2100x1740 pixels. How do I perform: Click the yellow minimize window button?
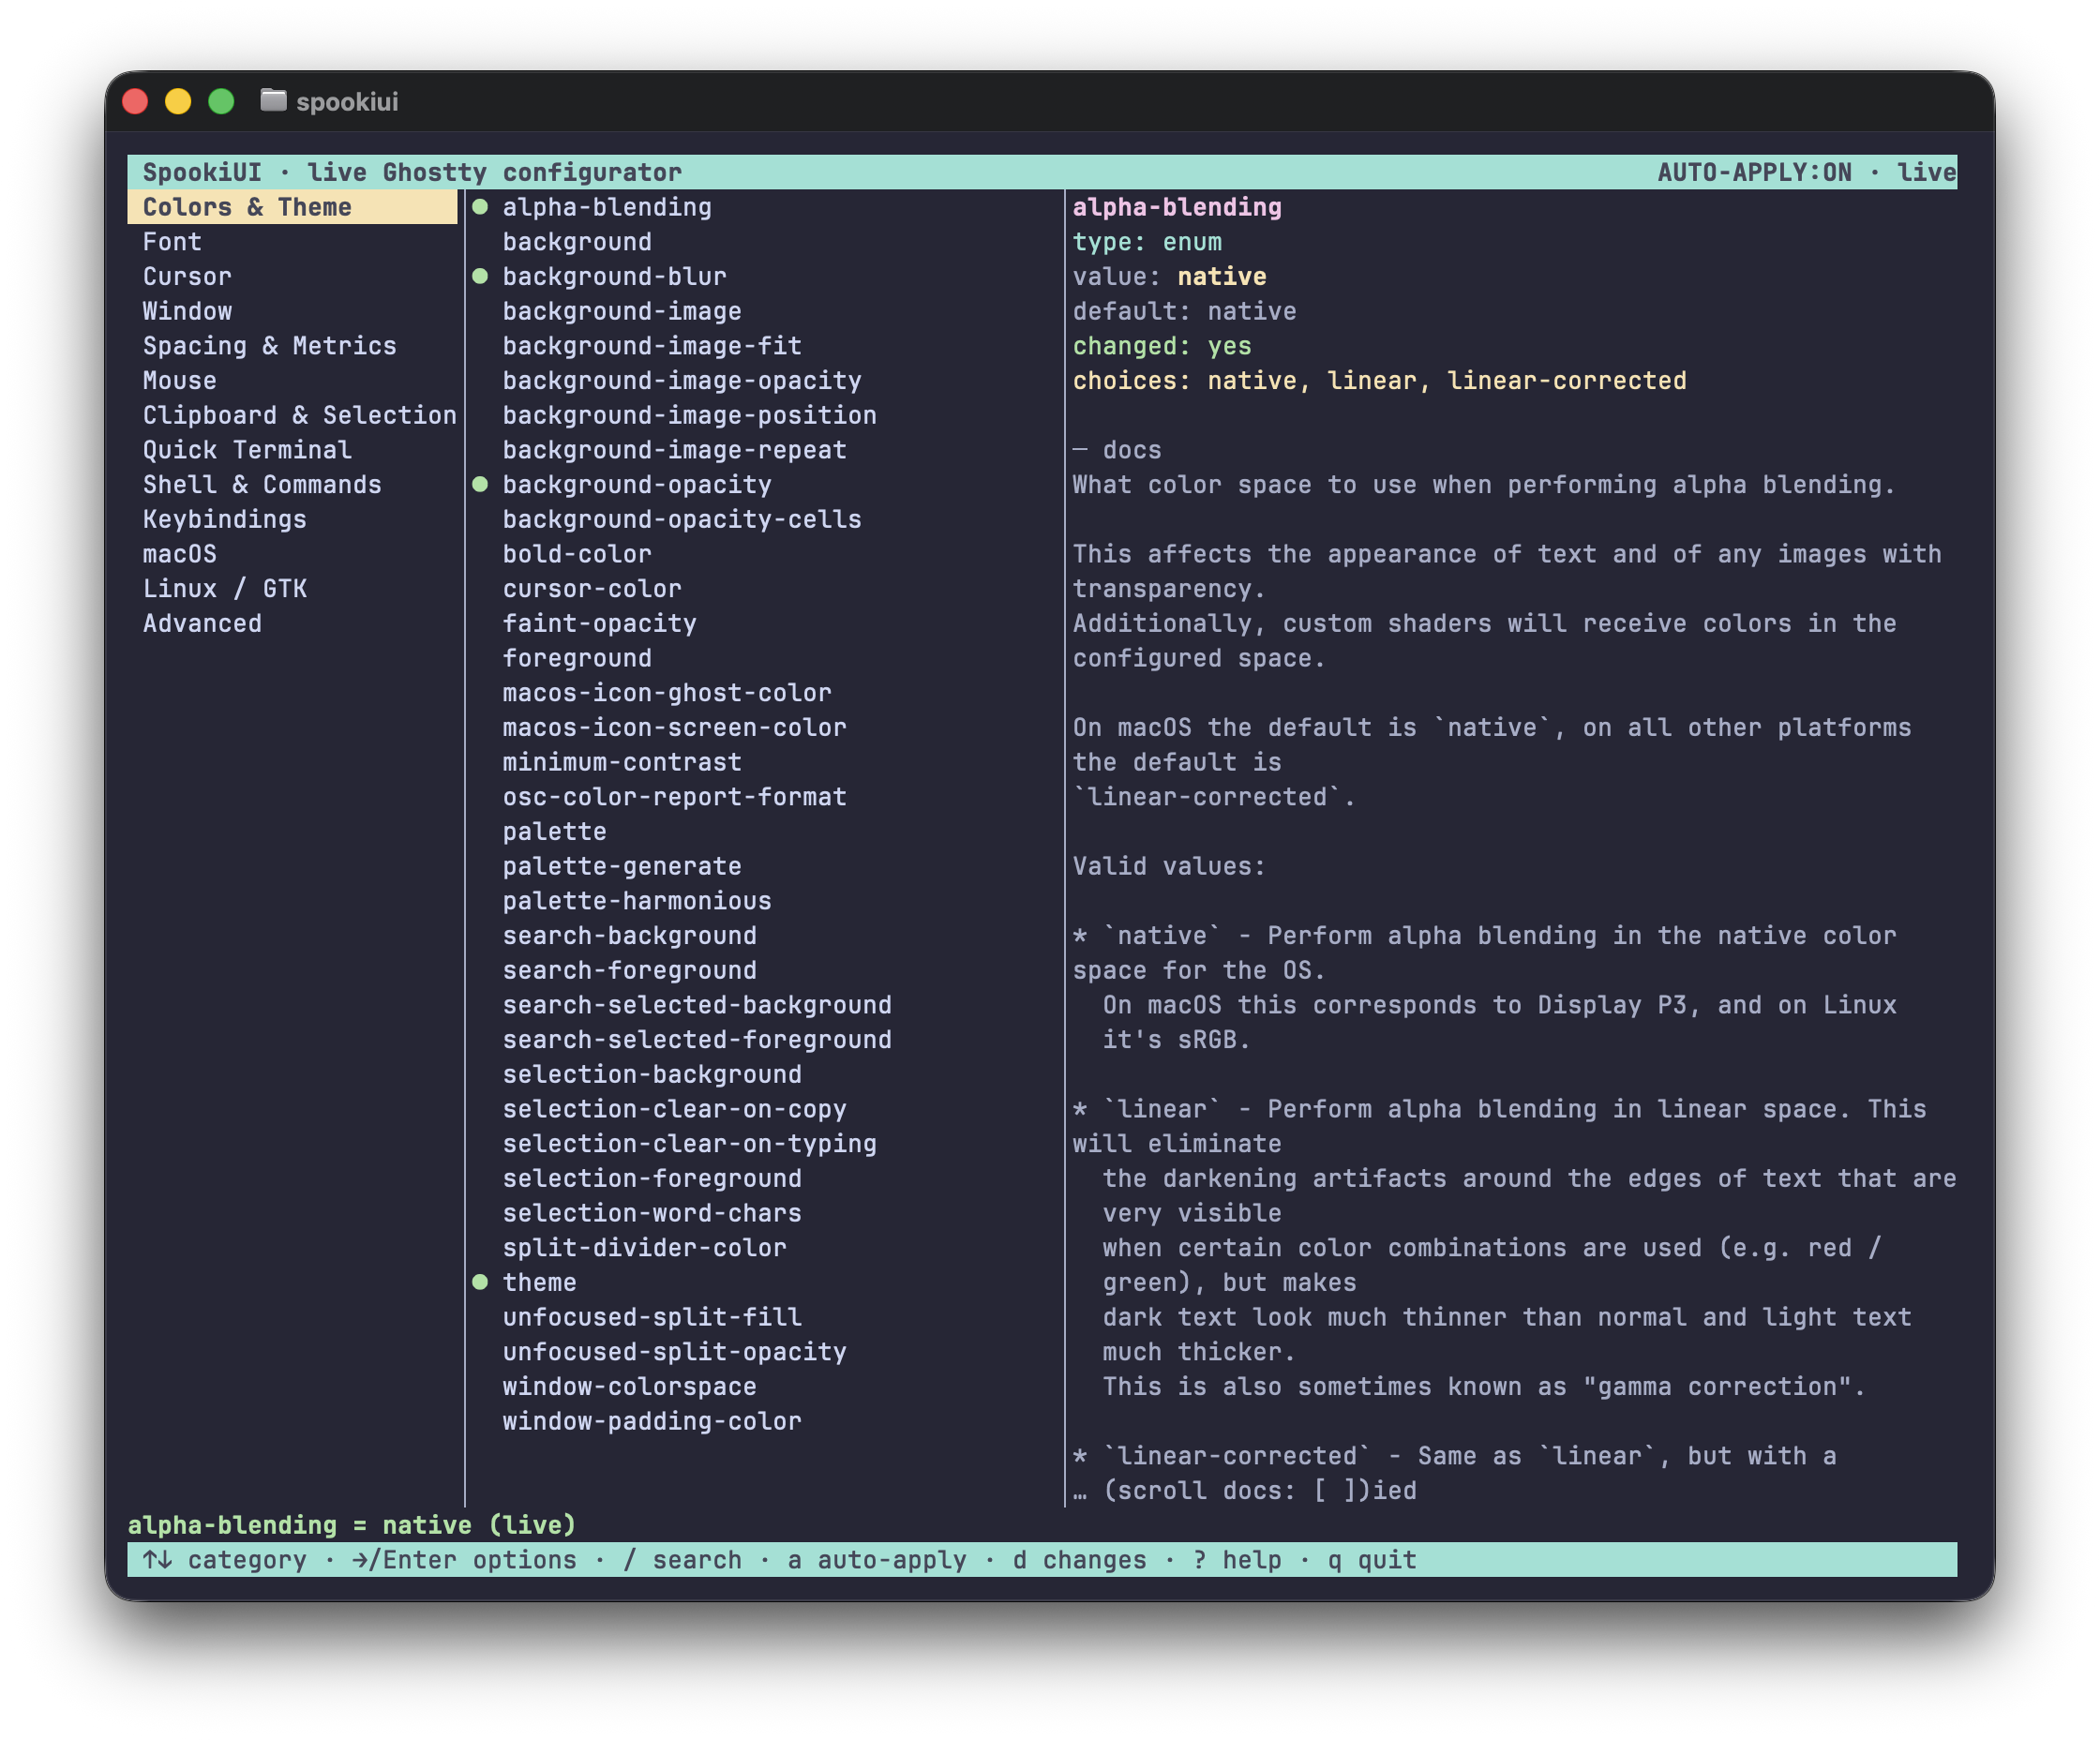click(178, 101)
